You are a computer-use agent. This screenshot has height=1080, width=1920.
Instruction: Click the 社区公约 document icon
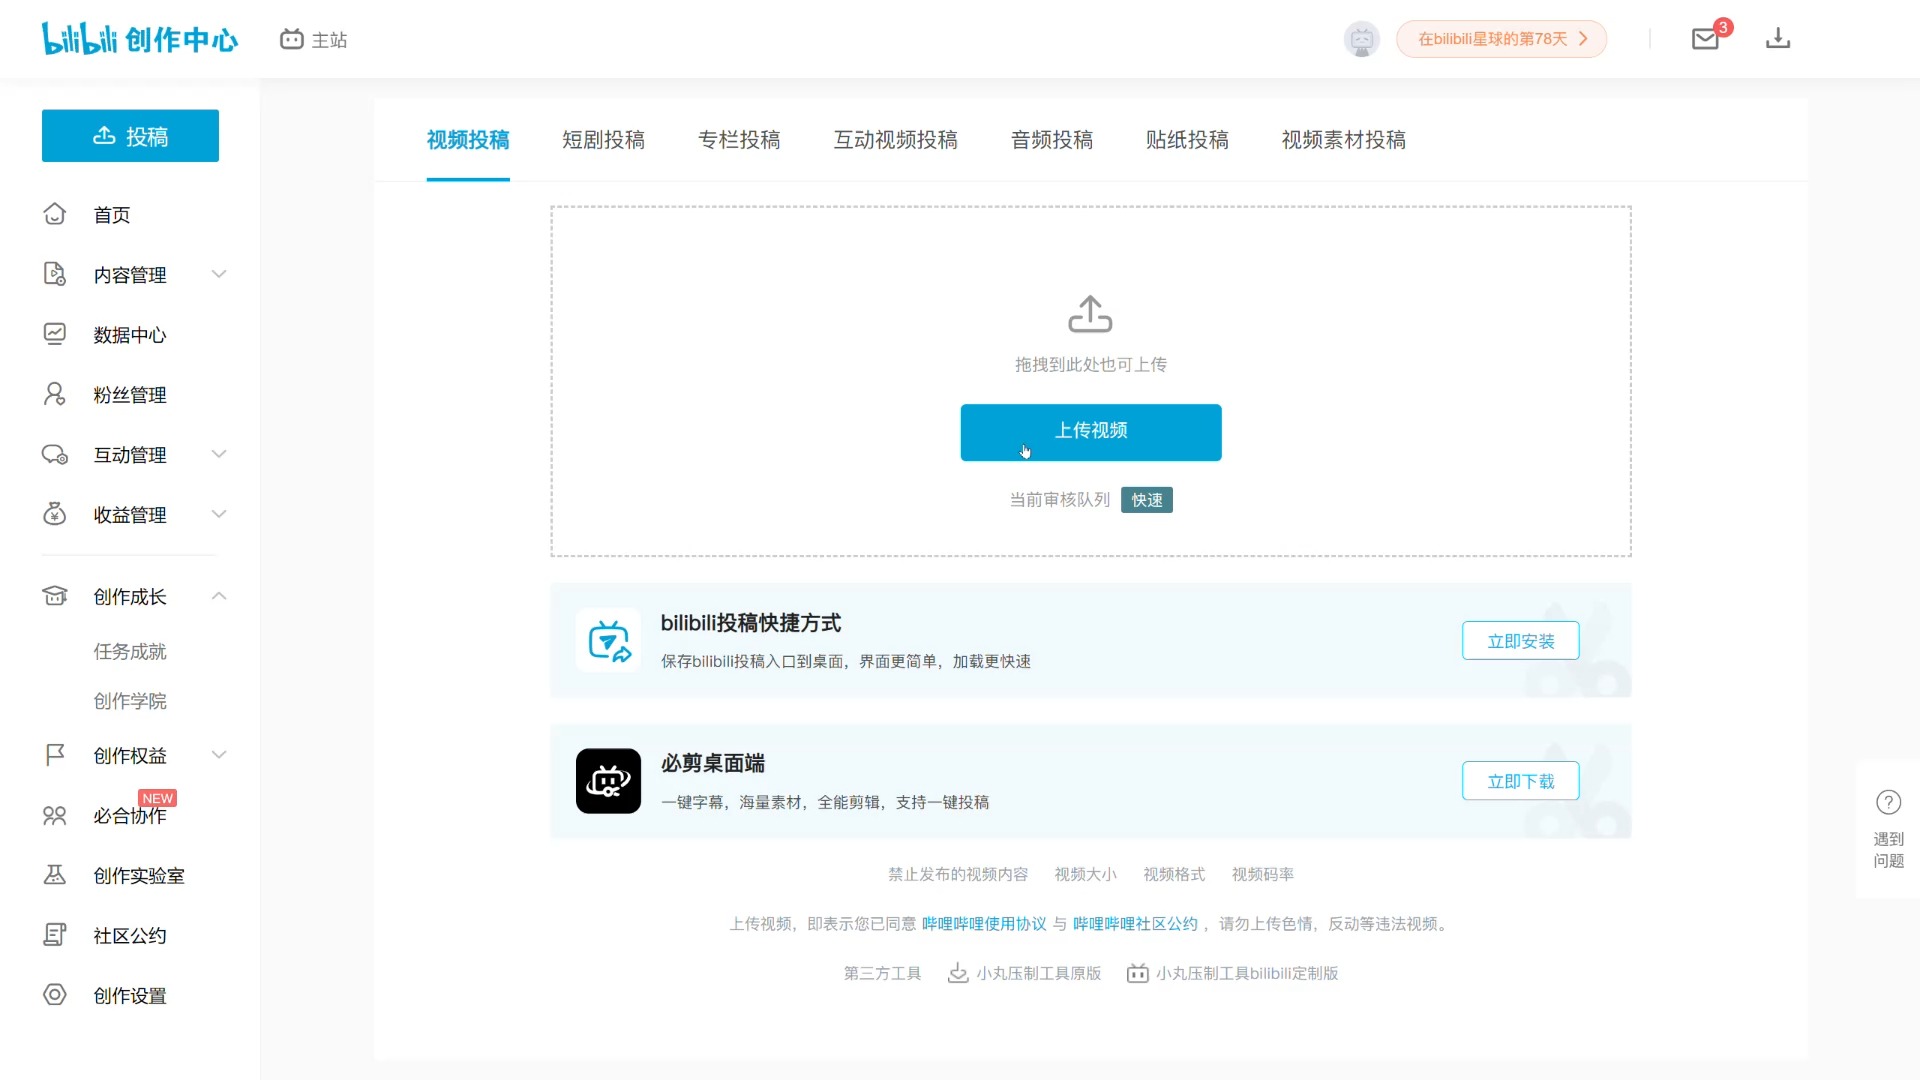(55, 935)
